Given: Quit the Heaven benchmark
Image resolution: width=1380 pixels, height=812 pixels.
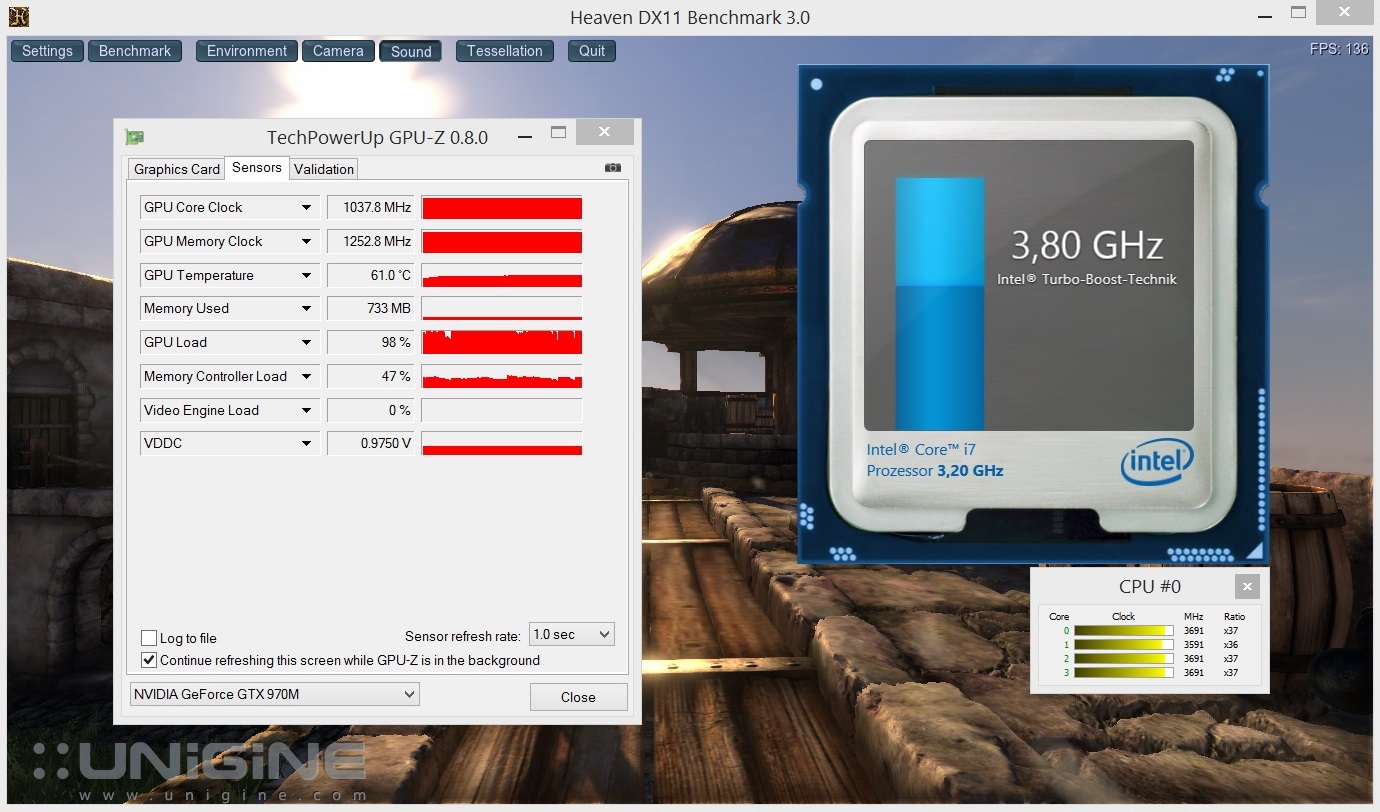Looking at the screenshot, I should [x=592, y=51].
